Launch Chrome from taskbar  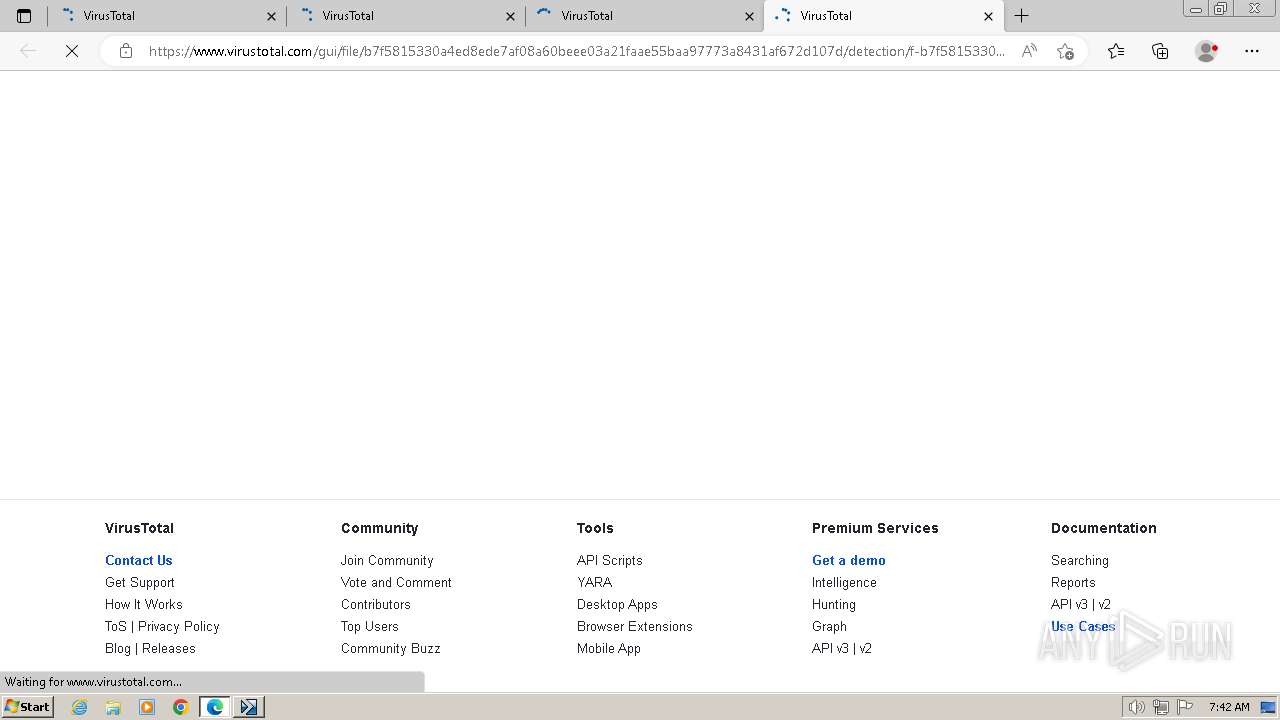coord(180,707)
